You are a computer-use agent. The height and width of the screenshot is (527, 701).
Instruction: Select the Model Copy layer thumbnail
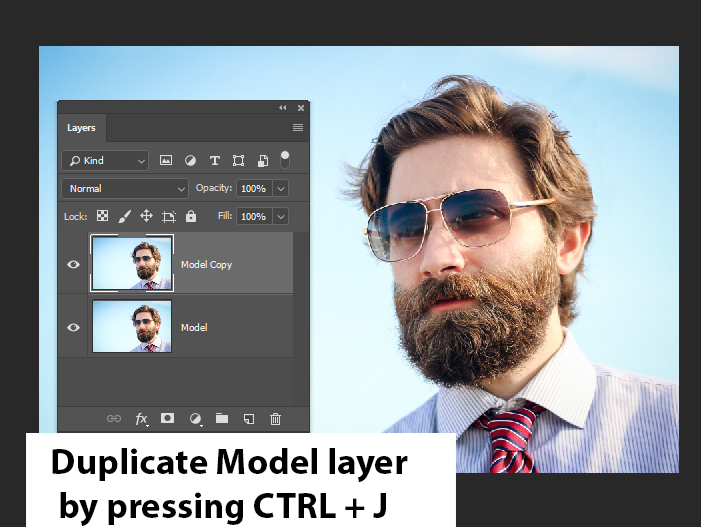pyautogui.click(x=132, y=263)
